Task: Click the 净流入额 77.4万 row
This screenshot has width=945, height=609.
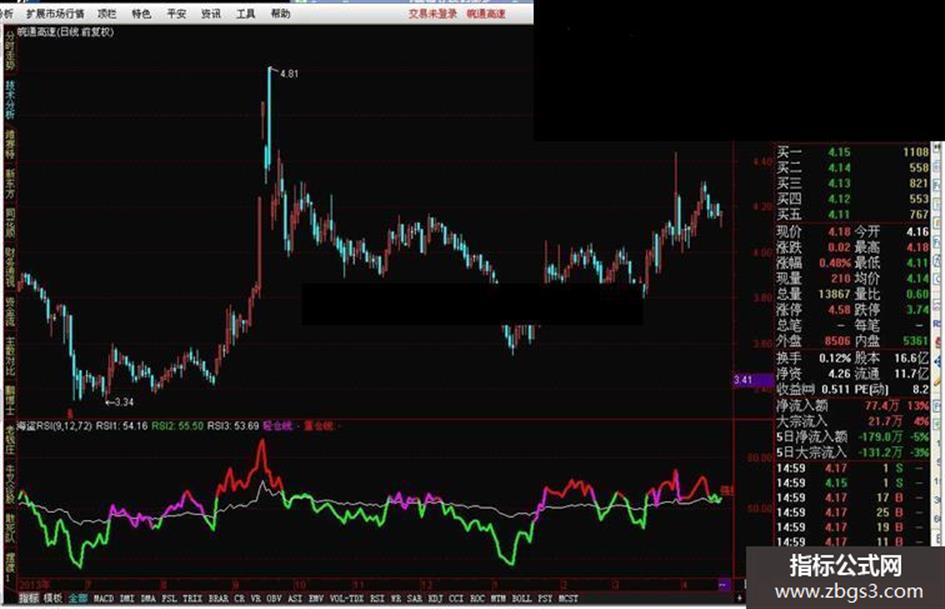Action: [x=852, y=406]
